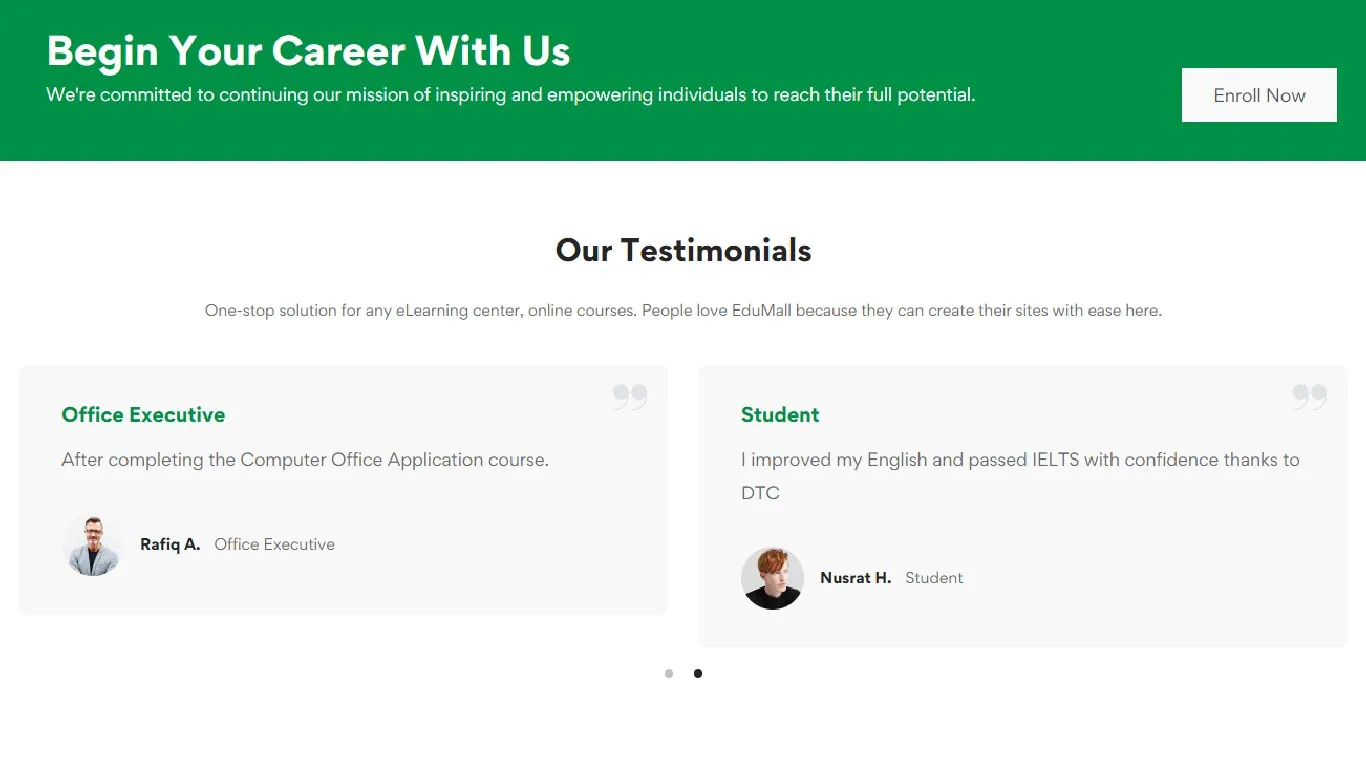
Task: Open Rafiq A.'s avatar photo
Action: click(93, 545)
